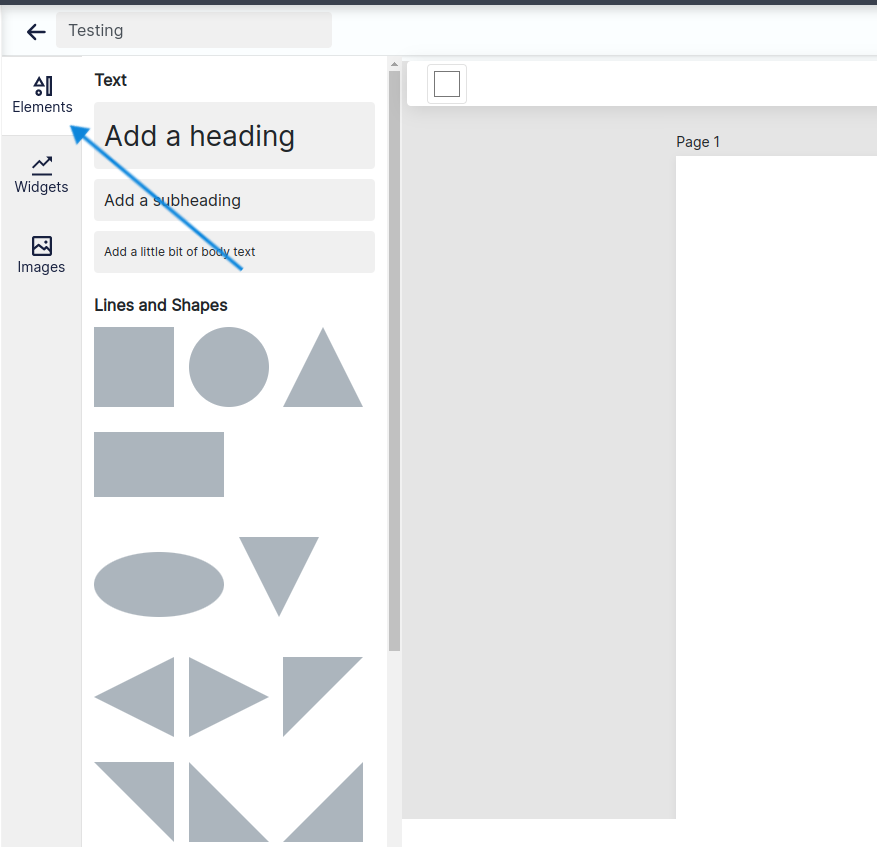Open the Elements sidebar tab

pyautogui.click(x=42, y=96)
